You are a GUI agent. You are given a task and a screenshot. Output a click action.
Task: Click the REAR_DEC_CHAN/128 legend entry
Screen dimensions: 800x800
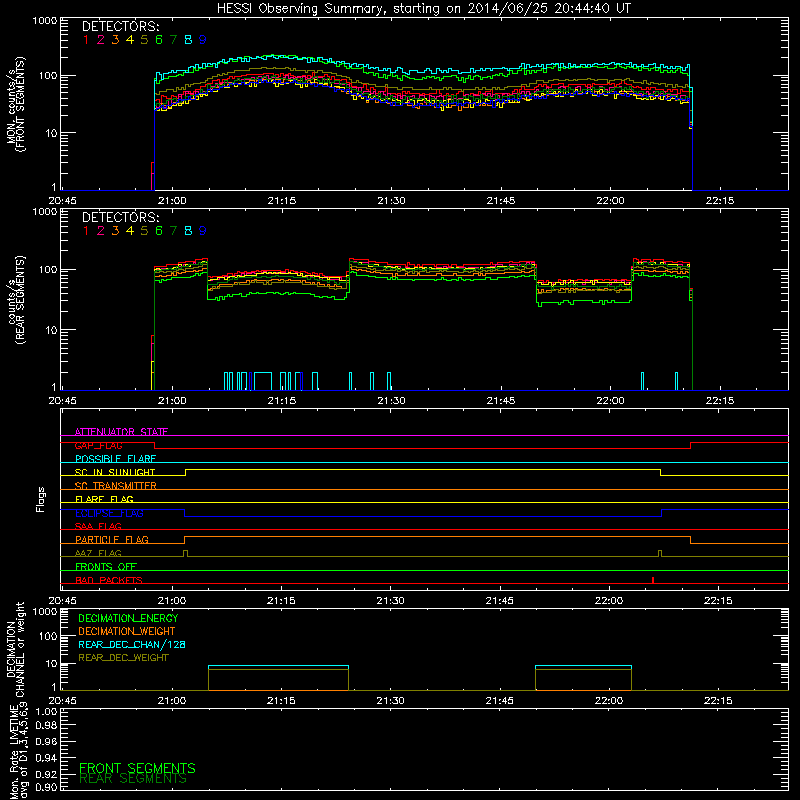[132, 644]
